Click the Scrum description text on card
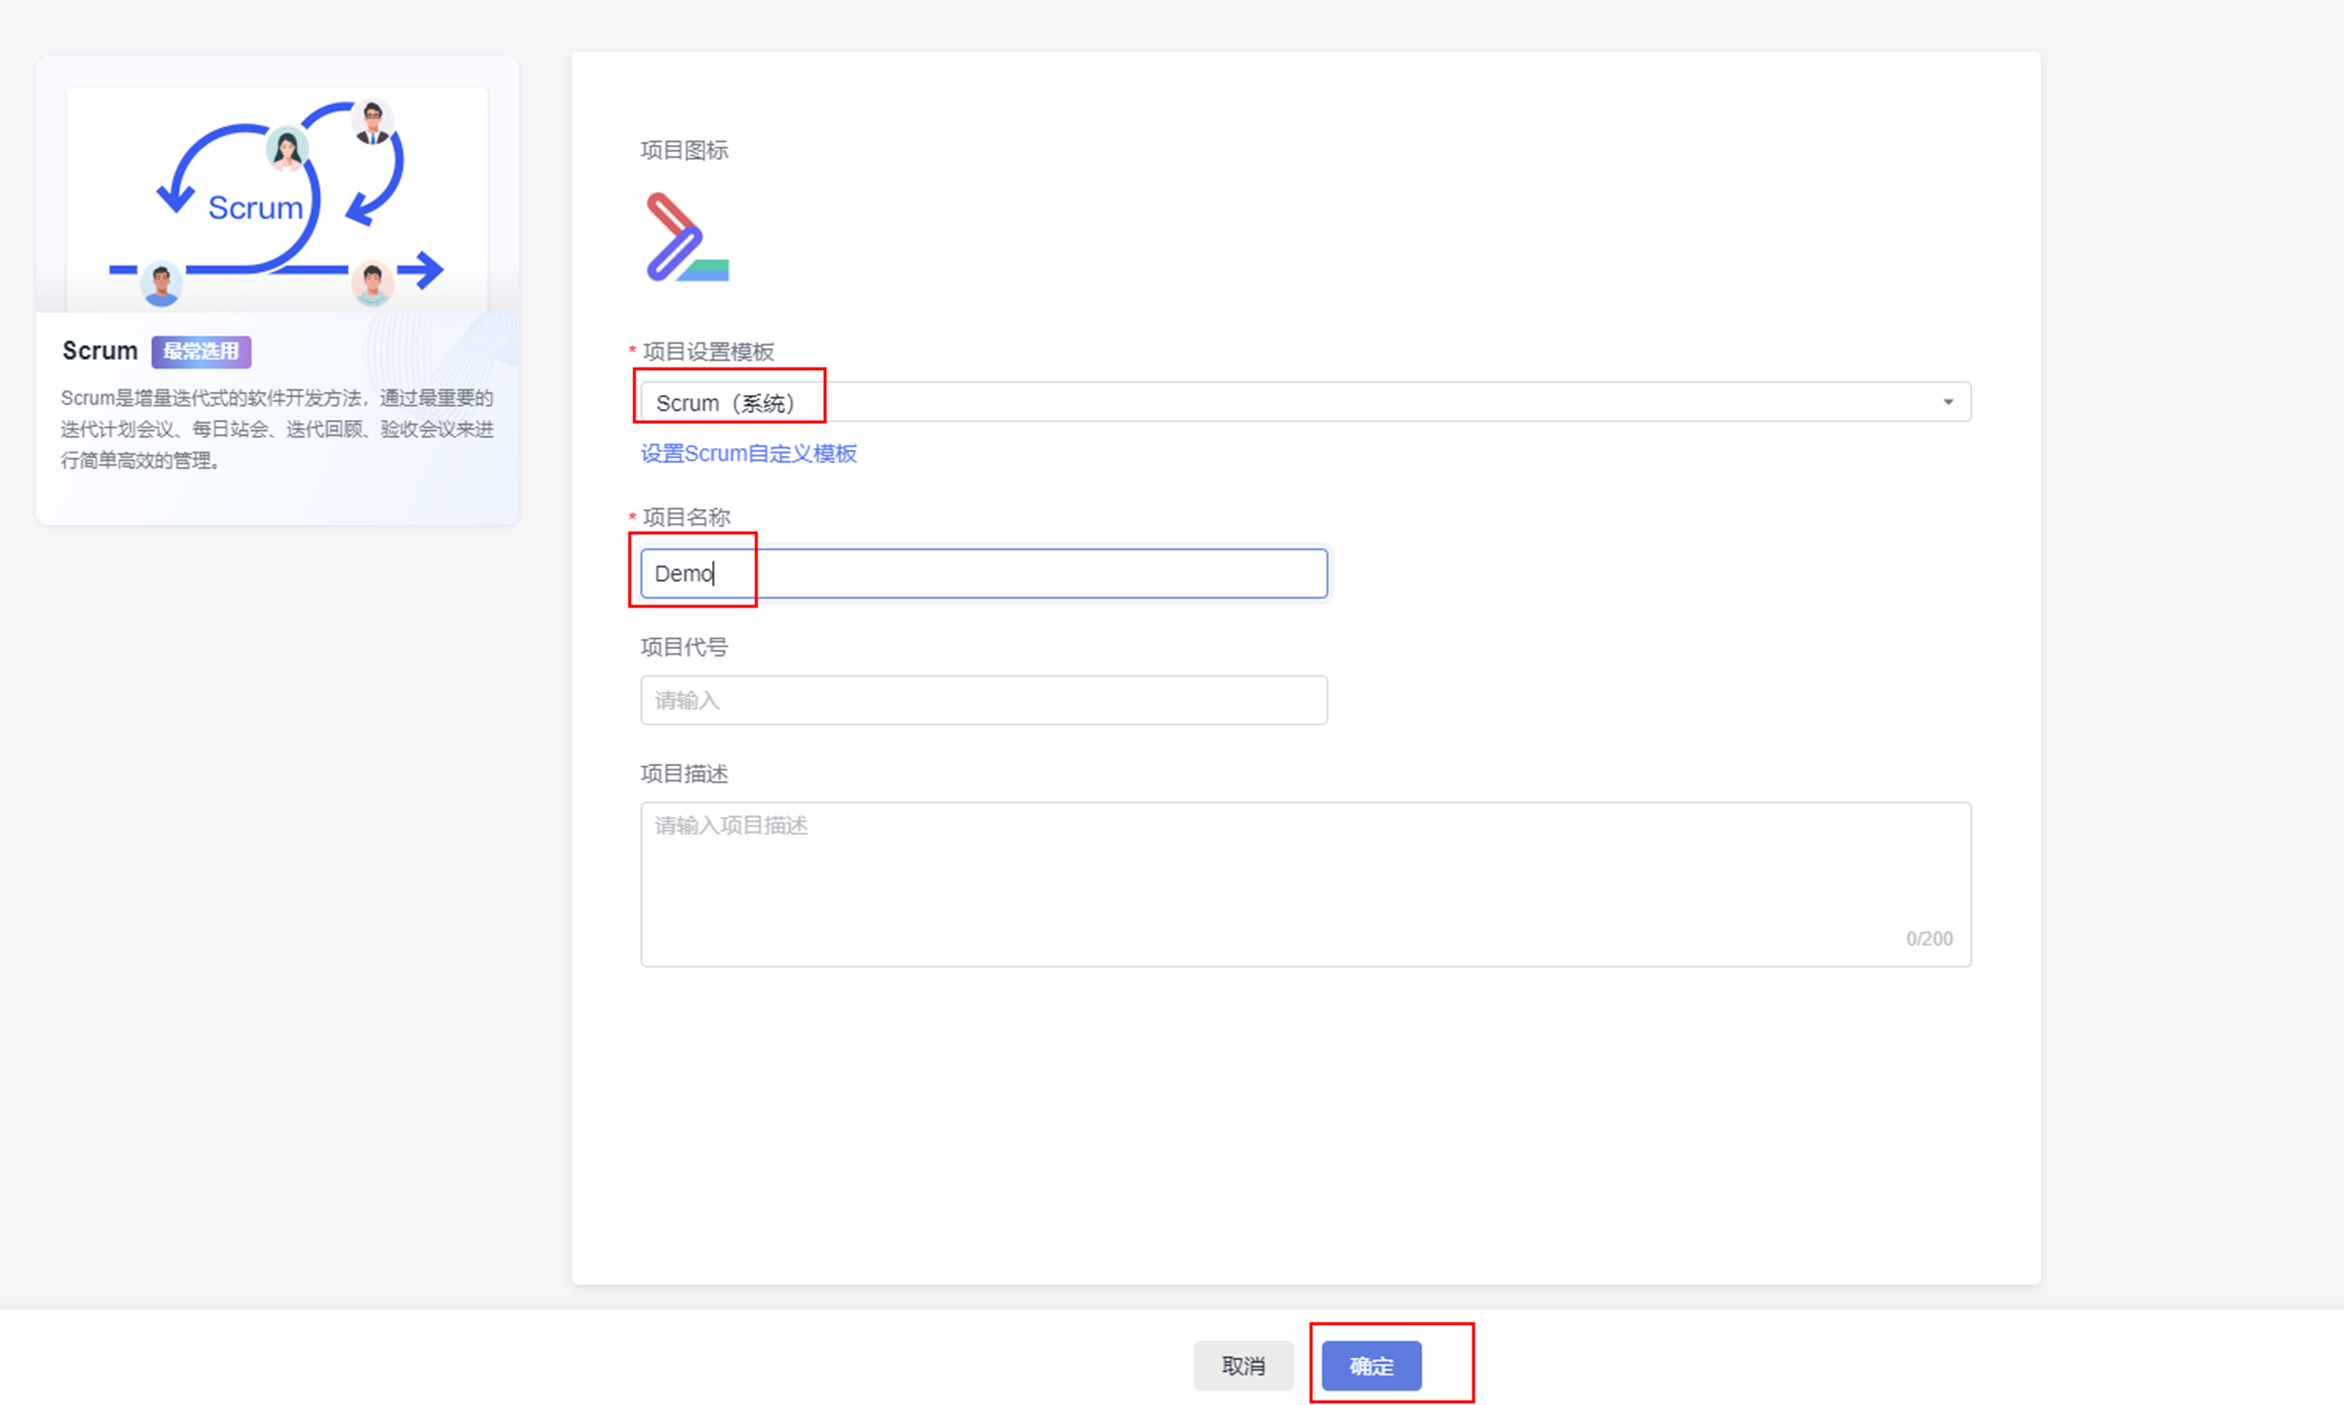The image size is (2344, 1405). click(x=277, y=429)
